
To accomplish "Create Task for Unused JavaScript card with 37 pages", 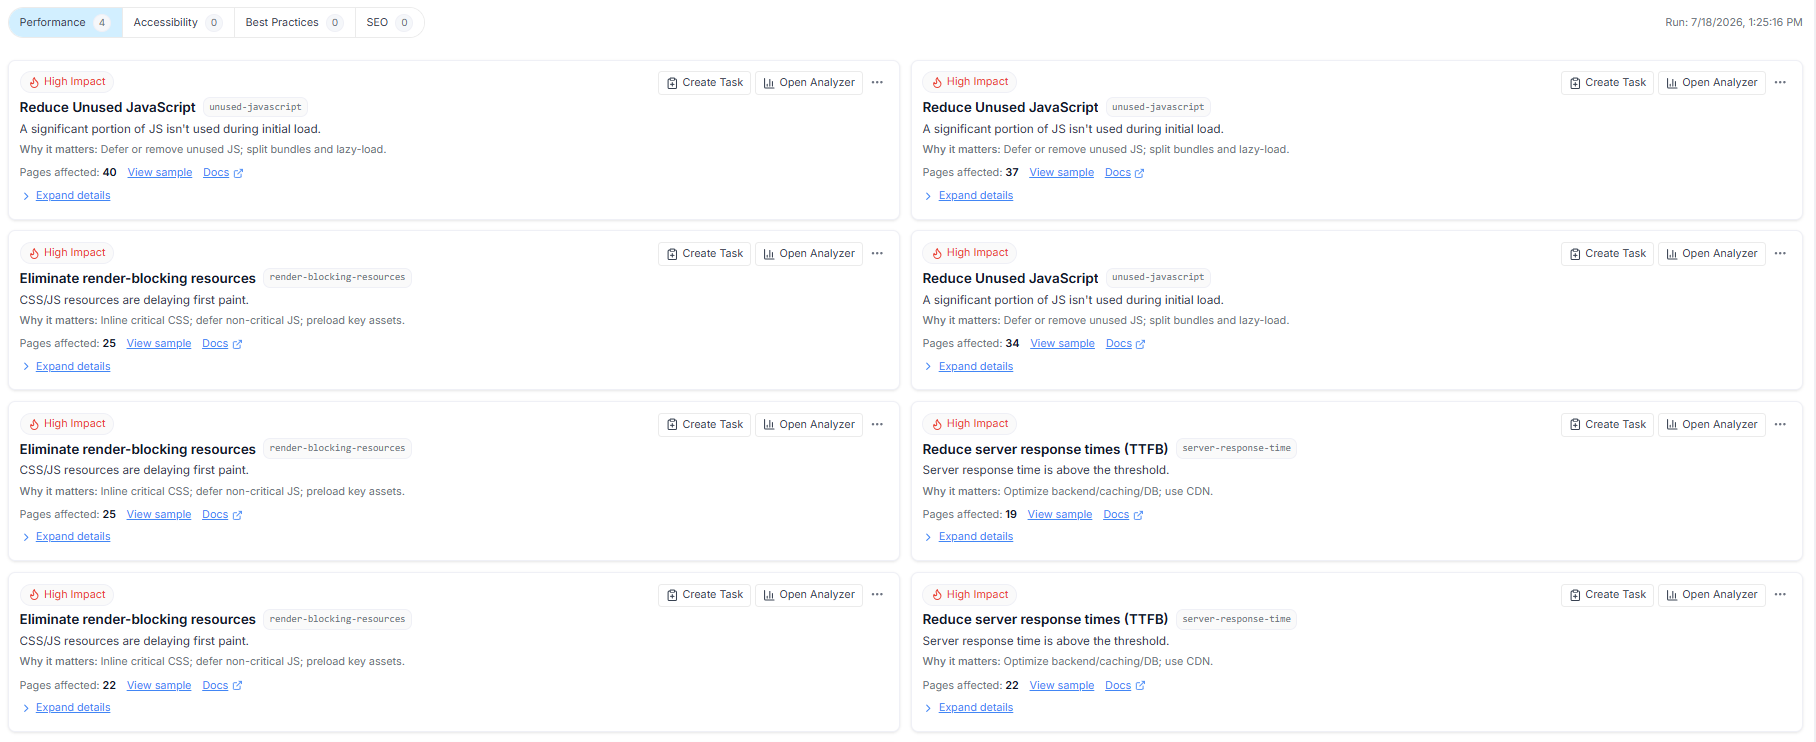I will click(x=1607, y=83).
